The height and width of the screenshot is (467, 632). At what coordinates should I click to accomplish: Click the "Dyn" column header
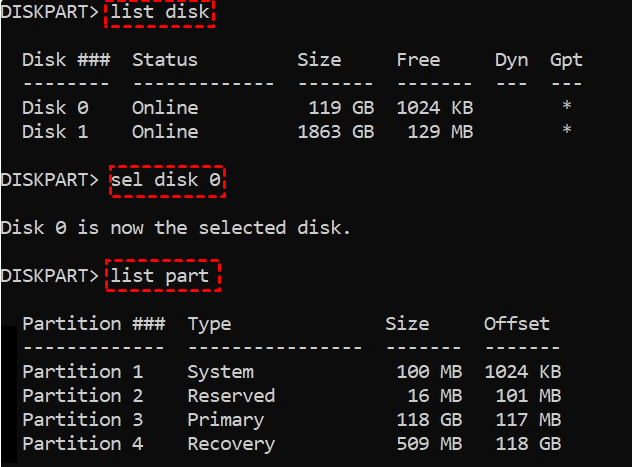click(x=511, y=60)
